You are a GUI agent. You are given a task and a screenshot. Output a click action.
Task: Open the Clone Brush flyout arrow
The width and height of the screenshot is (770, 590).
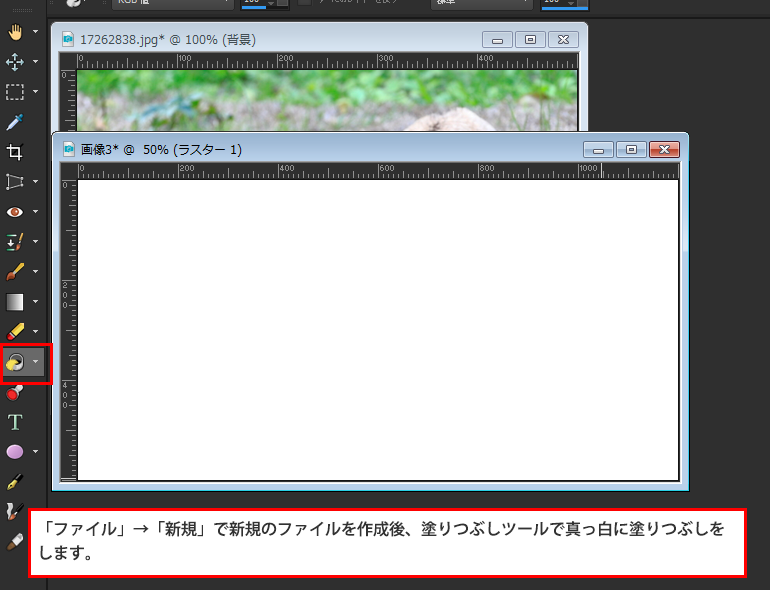35,242
